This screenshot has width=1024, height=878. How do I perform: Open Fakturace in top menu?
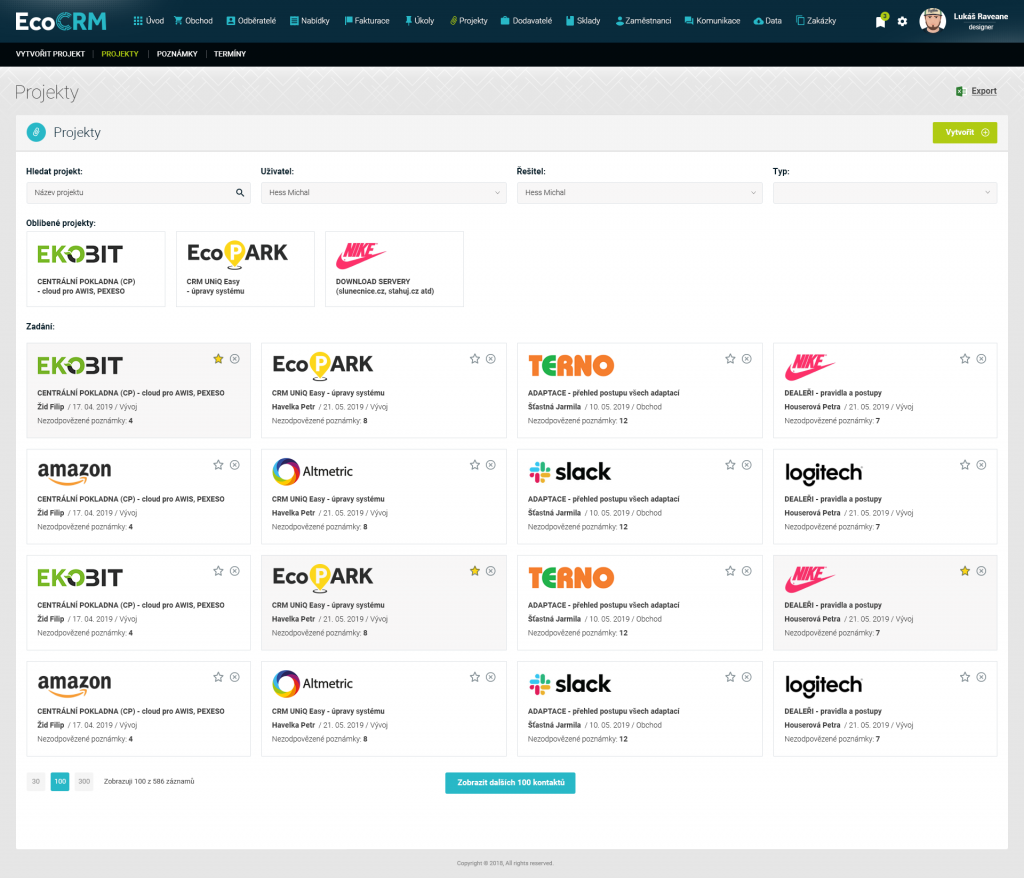[x=366, y=21]
